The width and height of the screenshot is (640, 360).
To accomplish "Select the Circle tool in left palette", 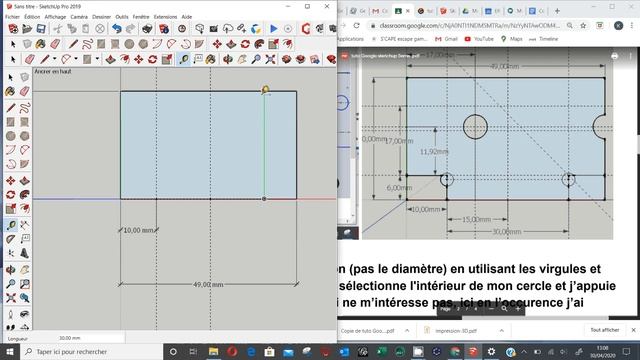I will [x=11, y=136].
